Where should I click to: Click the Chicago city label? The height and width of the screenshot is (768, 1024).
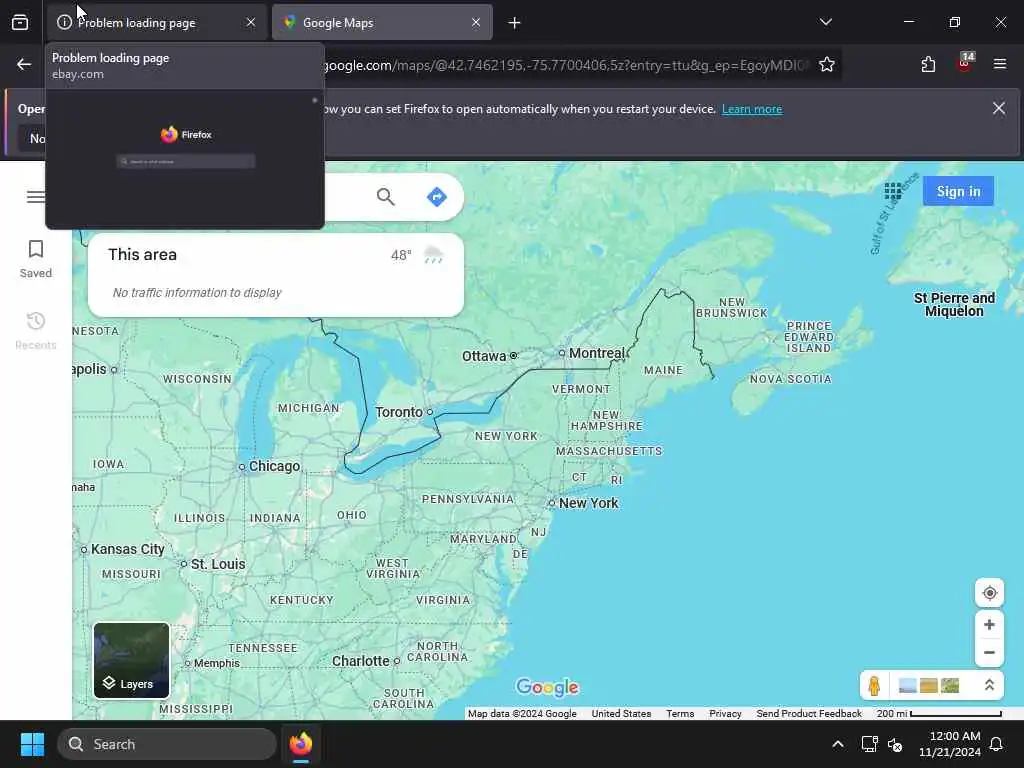click(x=274, y=466)
